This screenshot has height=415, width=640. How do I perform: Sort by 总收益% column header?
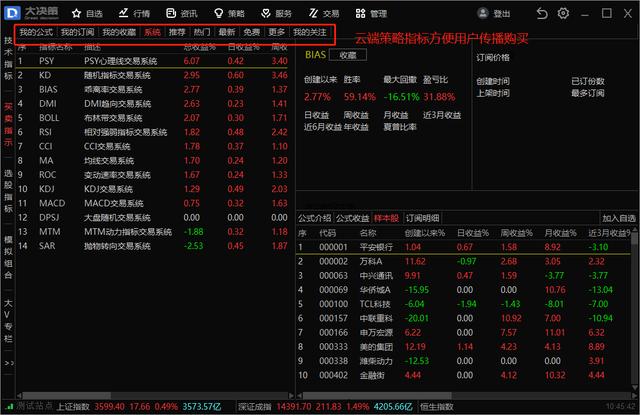[x=200, y=48]
